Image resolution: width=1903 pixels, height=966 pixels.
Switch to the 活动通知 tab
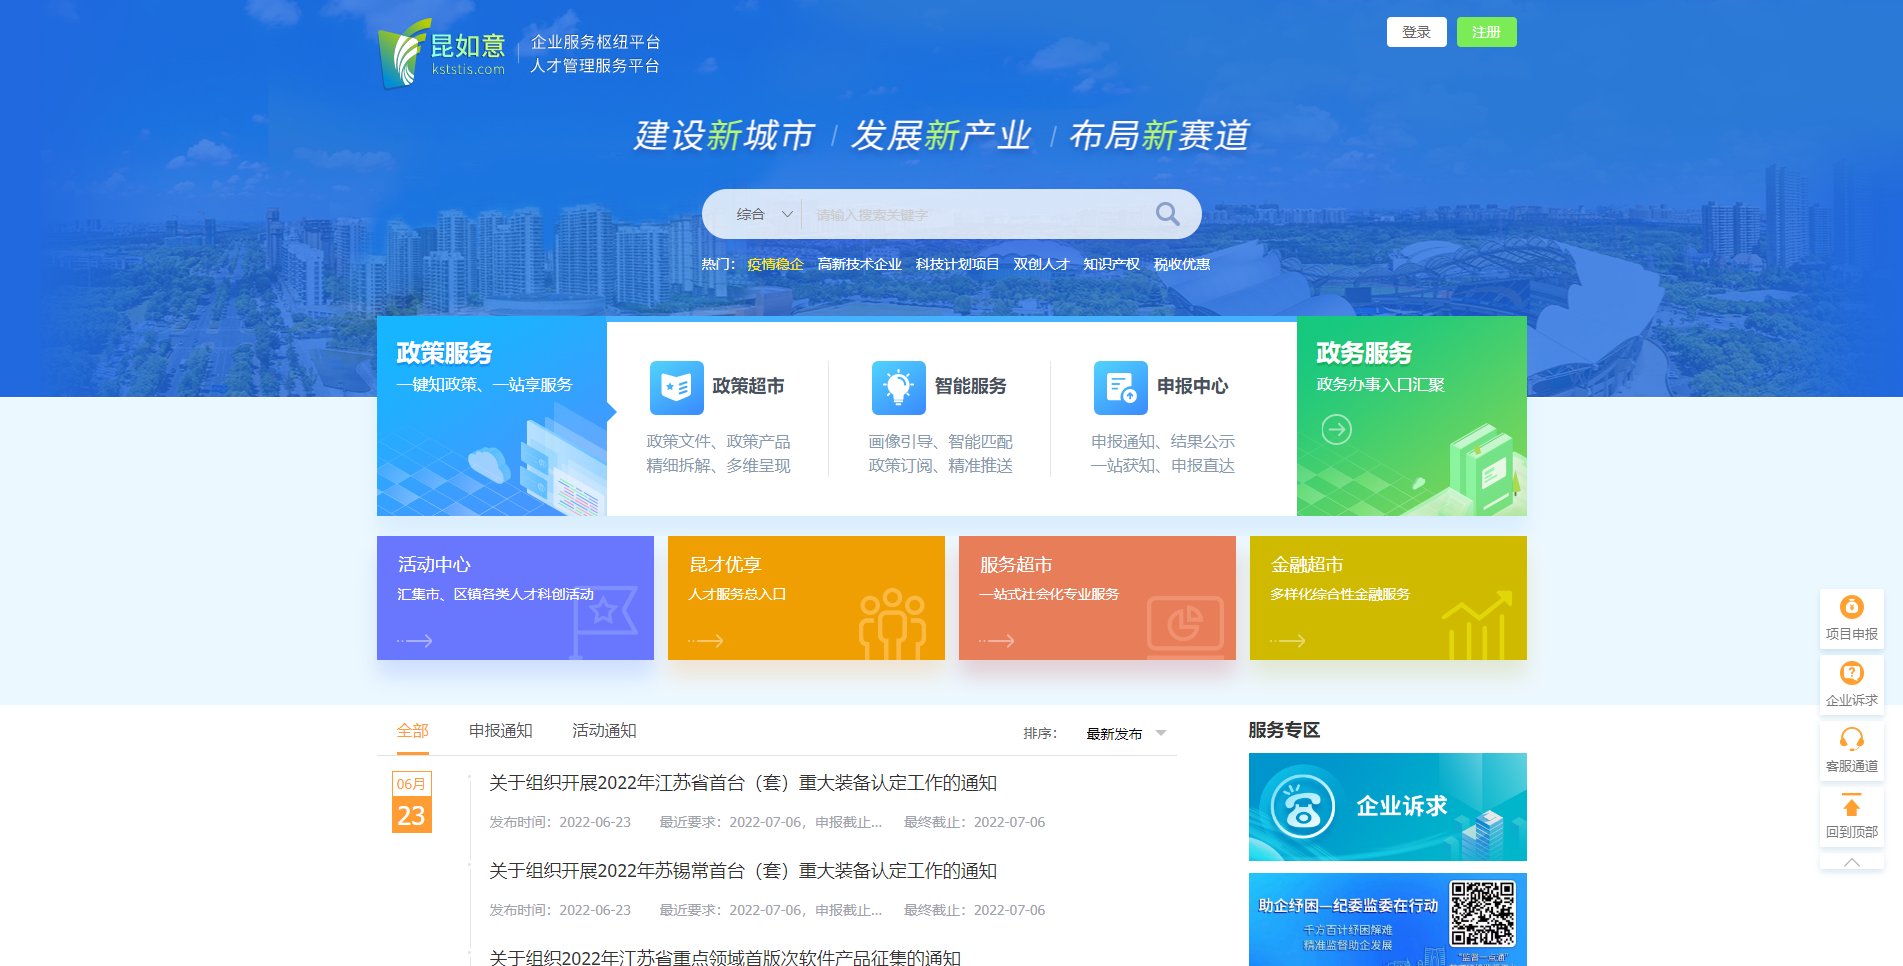coord(604,731)
